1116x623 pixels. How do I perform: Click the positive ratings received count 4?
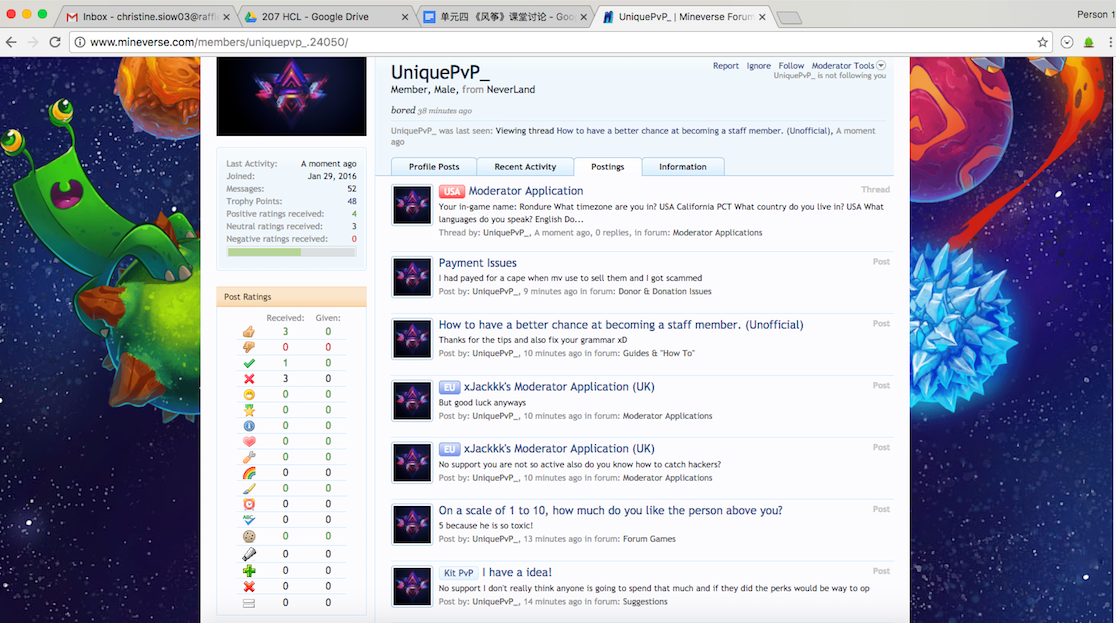[354, 214]
